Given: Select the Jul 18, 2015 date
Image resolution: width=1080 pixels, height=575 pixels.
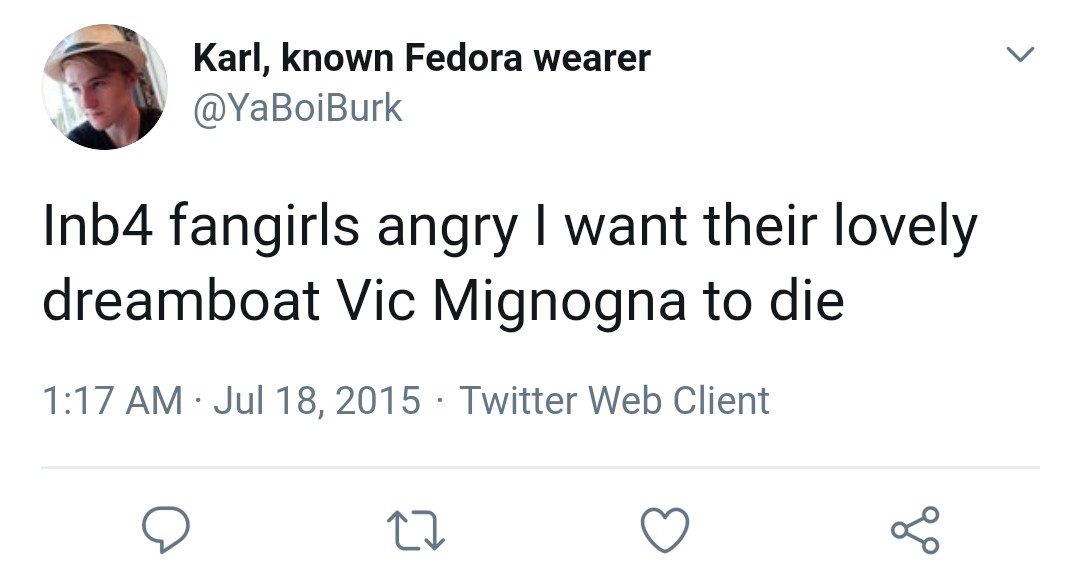Looking at the screenshot, I should click(x=317, y=400).
